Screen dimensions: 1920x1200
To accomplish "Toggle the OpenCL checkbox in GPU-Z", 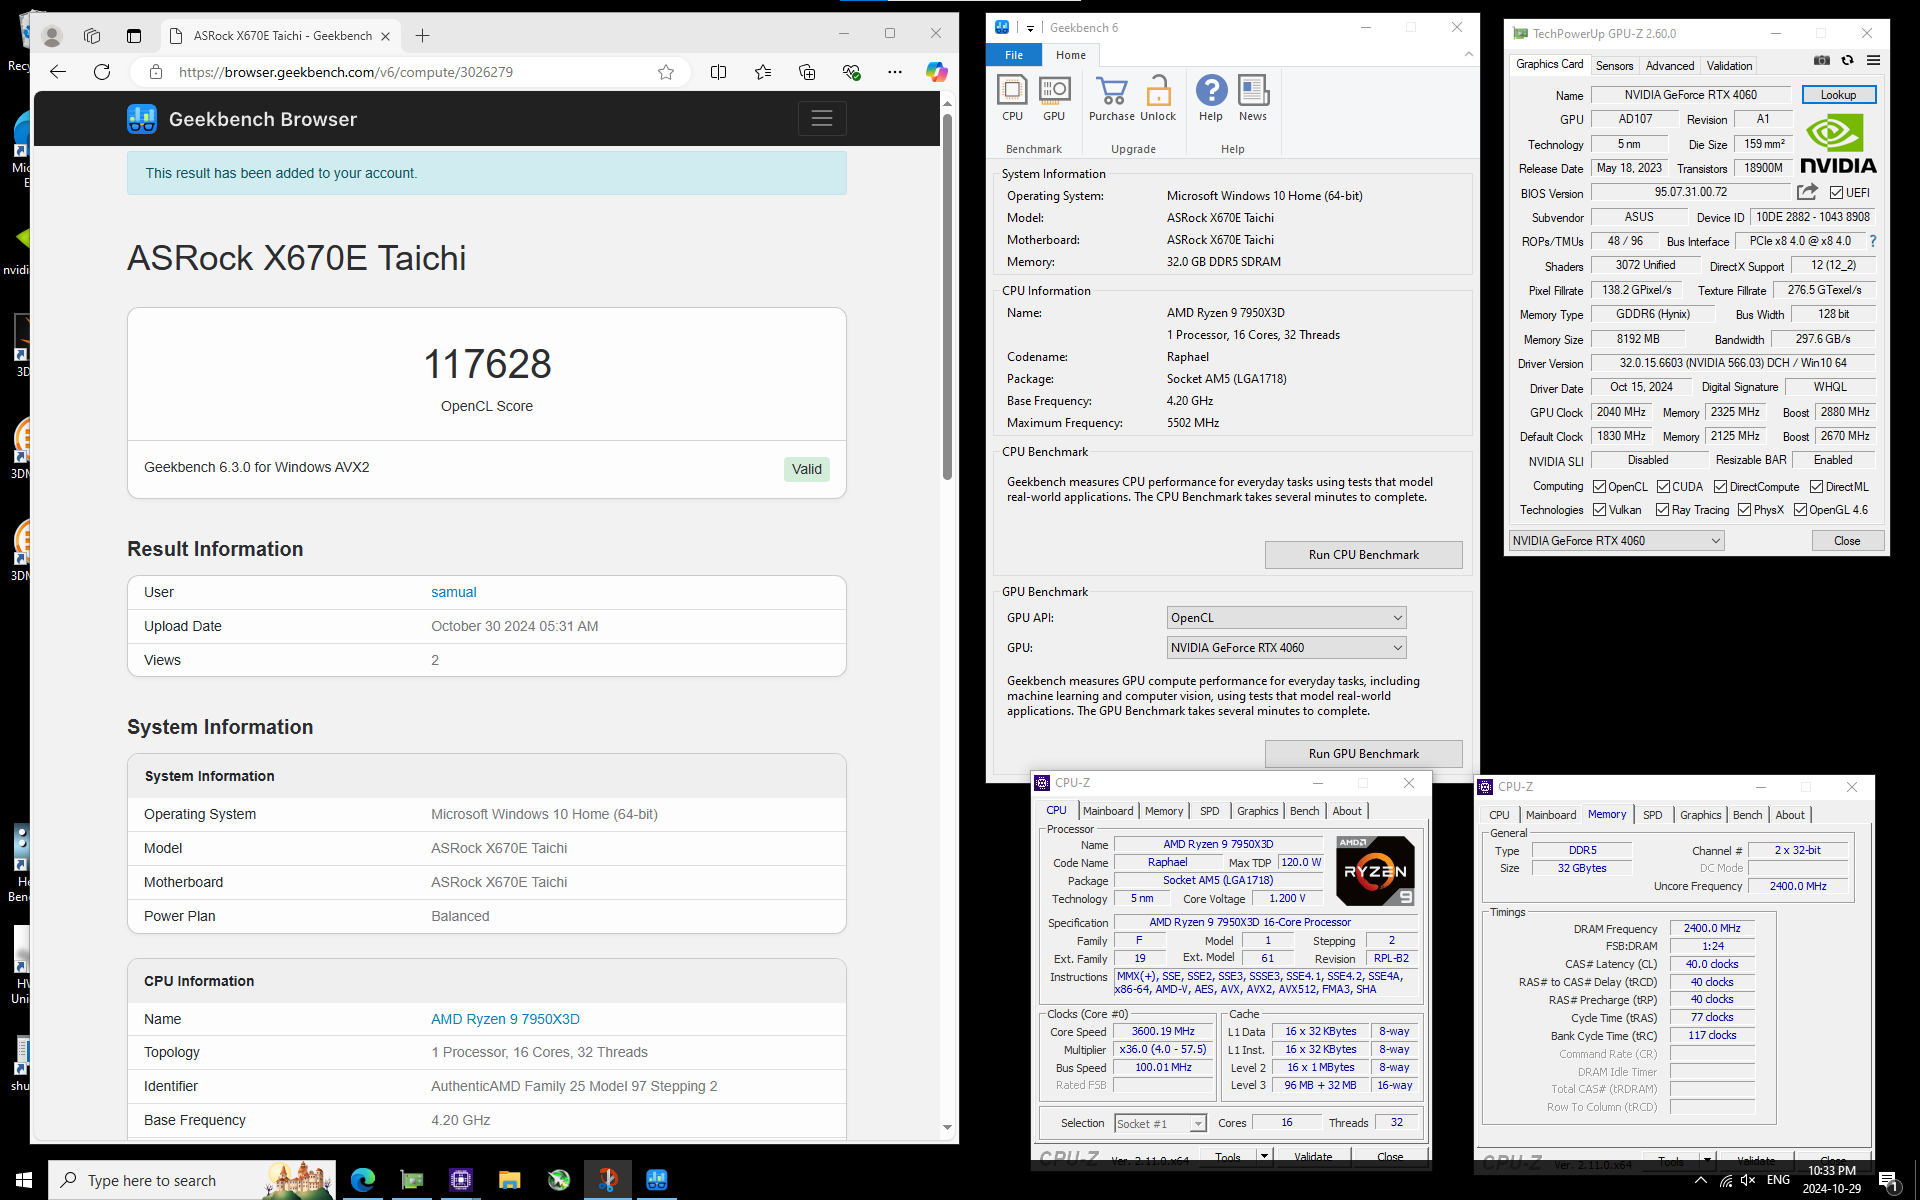I will click(x=1599, y=487).
